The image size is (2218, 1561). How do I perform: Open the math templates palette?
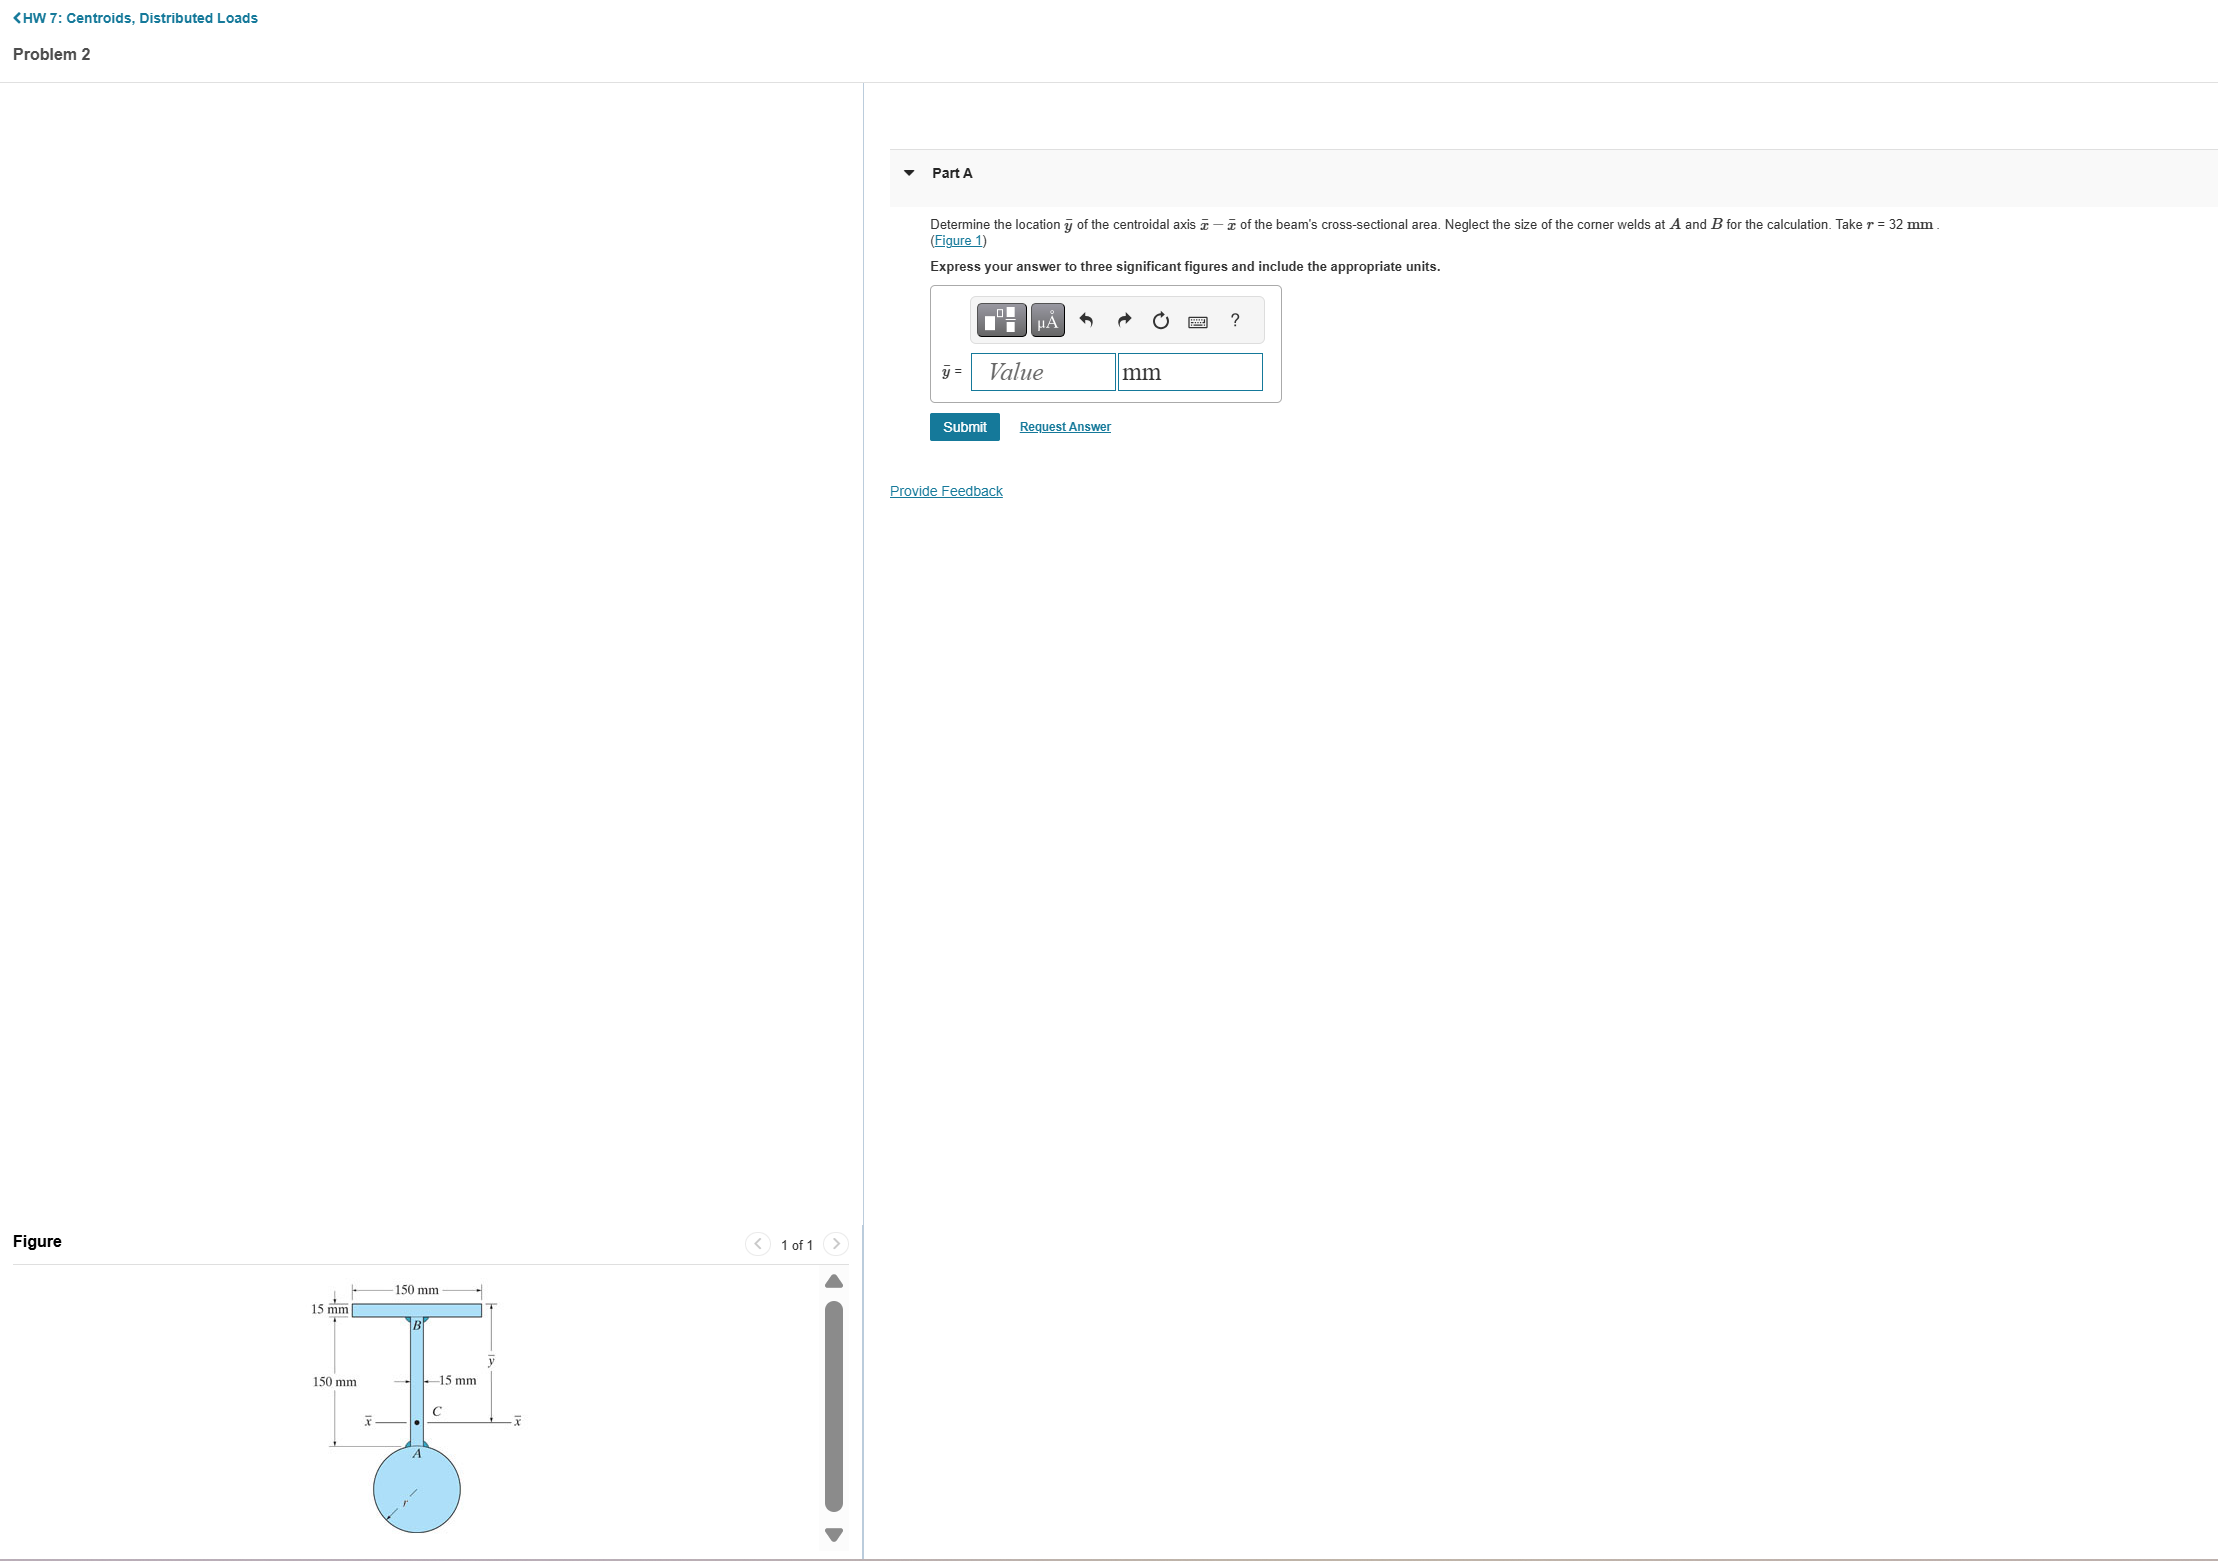click(1000, 320)
